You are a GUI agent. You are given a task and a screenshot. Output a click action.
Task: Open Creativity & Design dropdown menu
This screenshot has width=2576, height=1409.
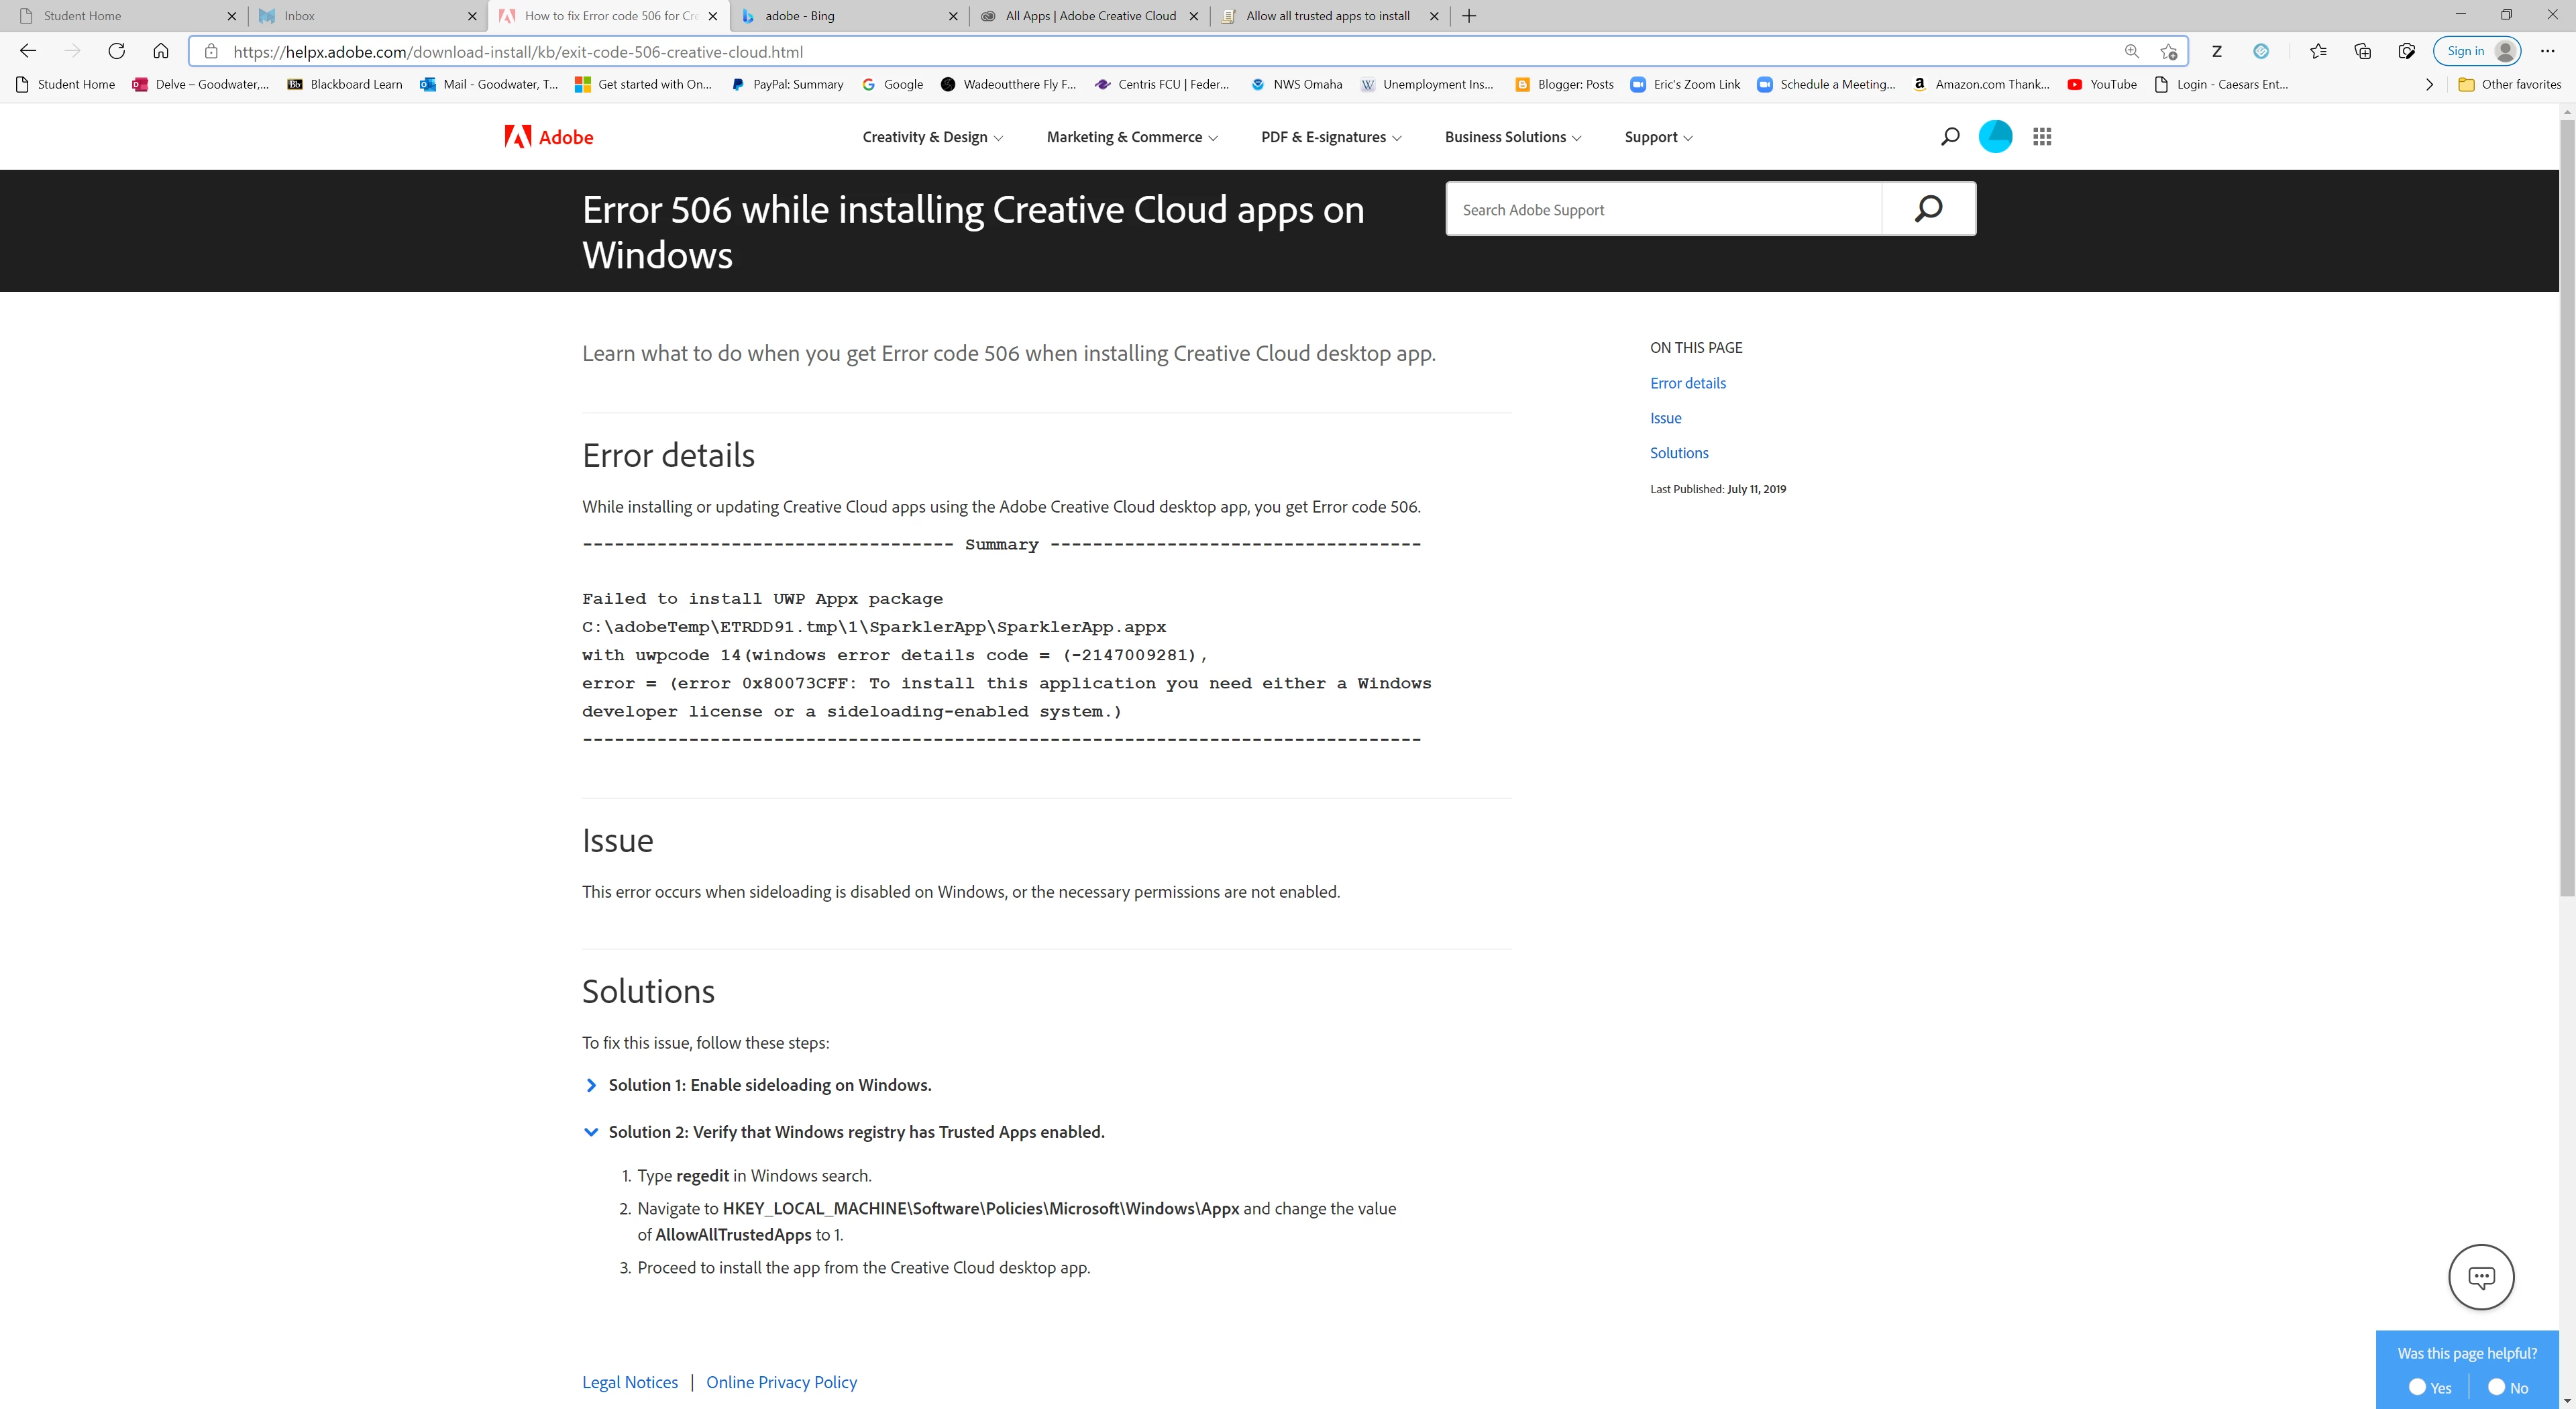tap(932, 137)
